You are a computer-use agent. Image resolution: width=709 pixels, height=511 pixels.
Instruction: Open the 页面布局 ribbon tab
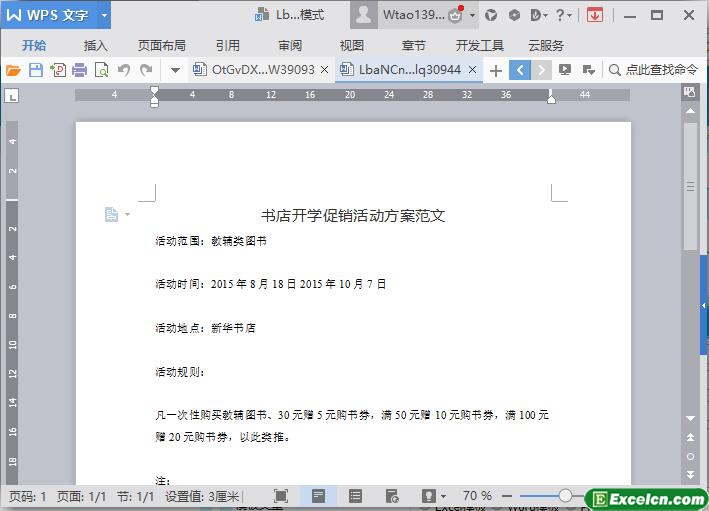point(161,45)
